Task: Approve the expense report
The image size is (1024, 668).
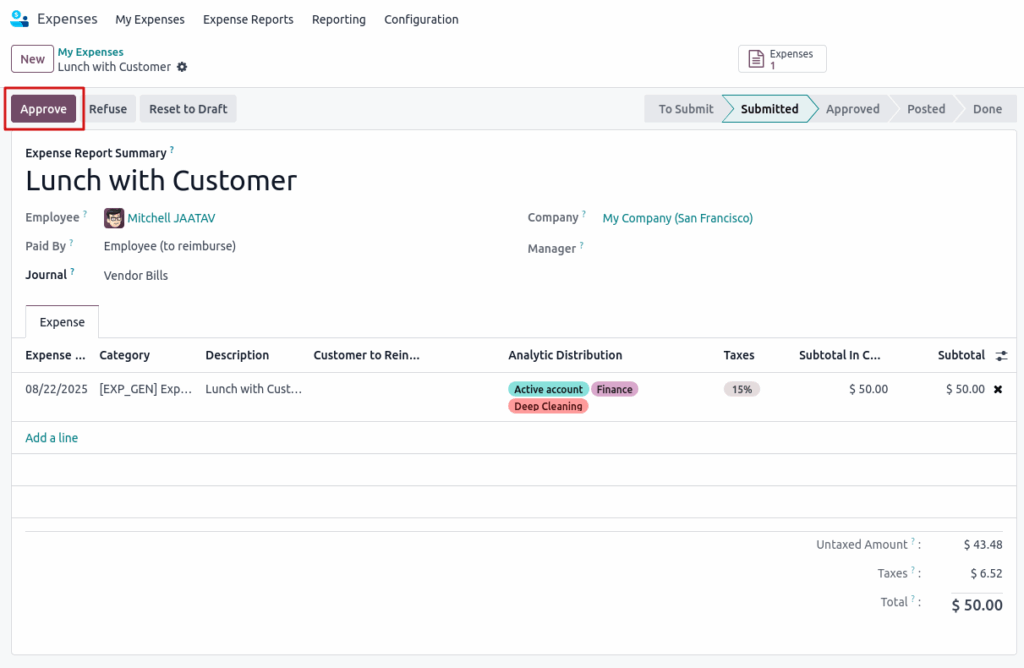Action: pos(43,109)
